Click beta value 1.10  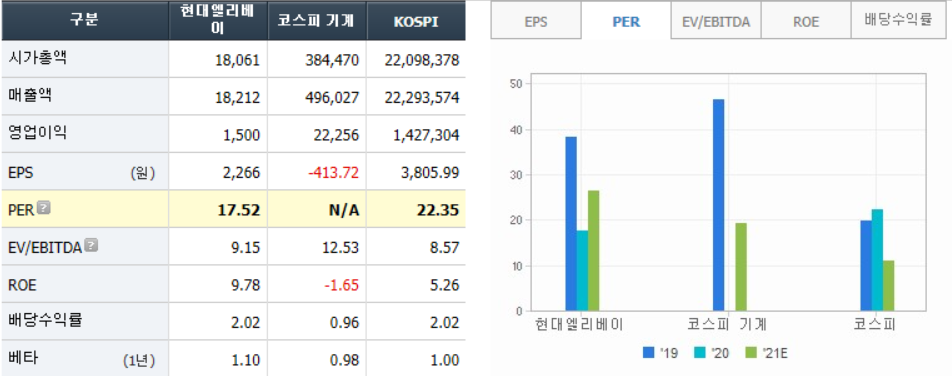click(x=245, y=360)
